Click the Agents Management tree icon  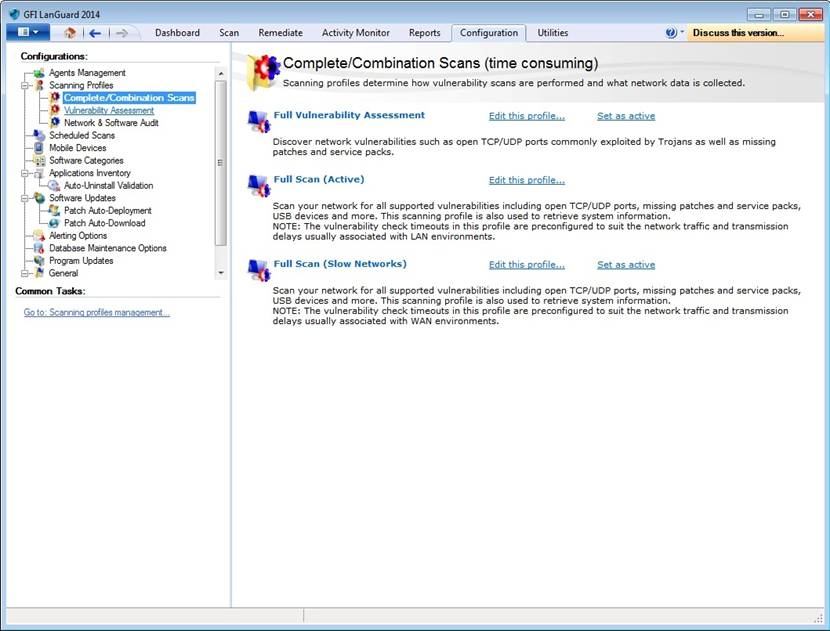39,73
